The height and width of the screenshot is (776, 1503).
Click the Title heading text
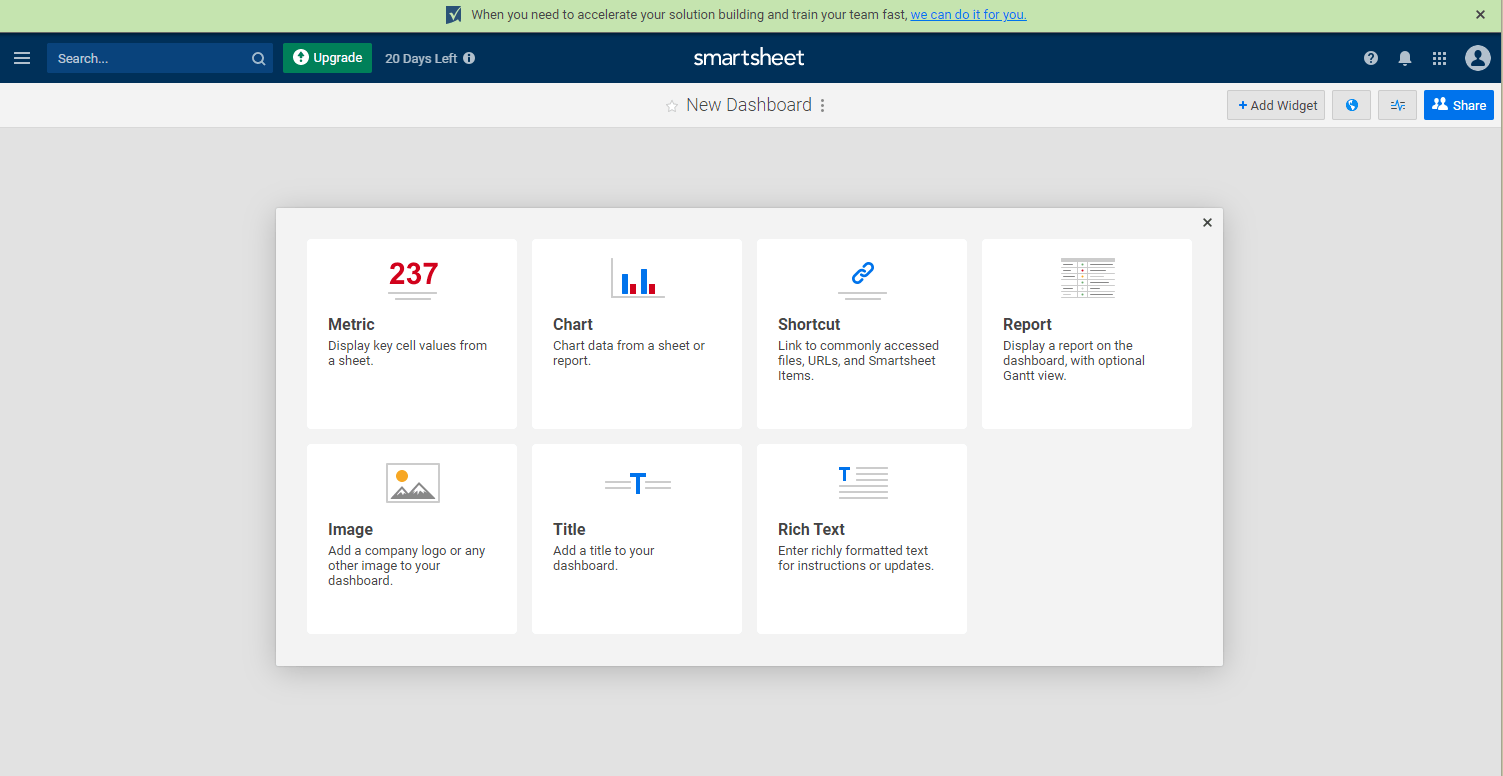(x=569, y=530)
